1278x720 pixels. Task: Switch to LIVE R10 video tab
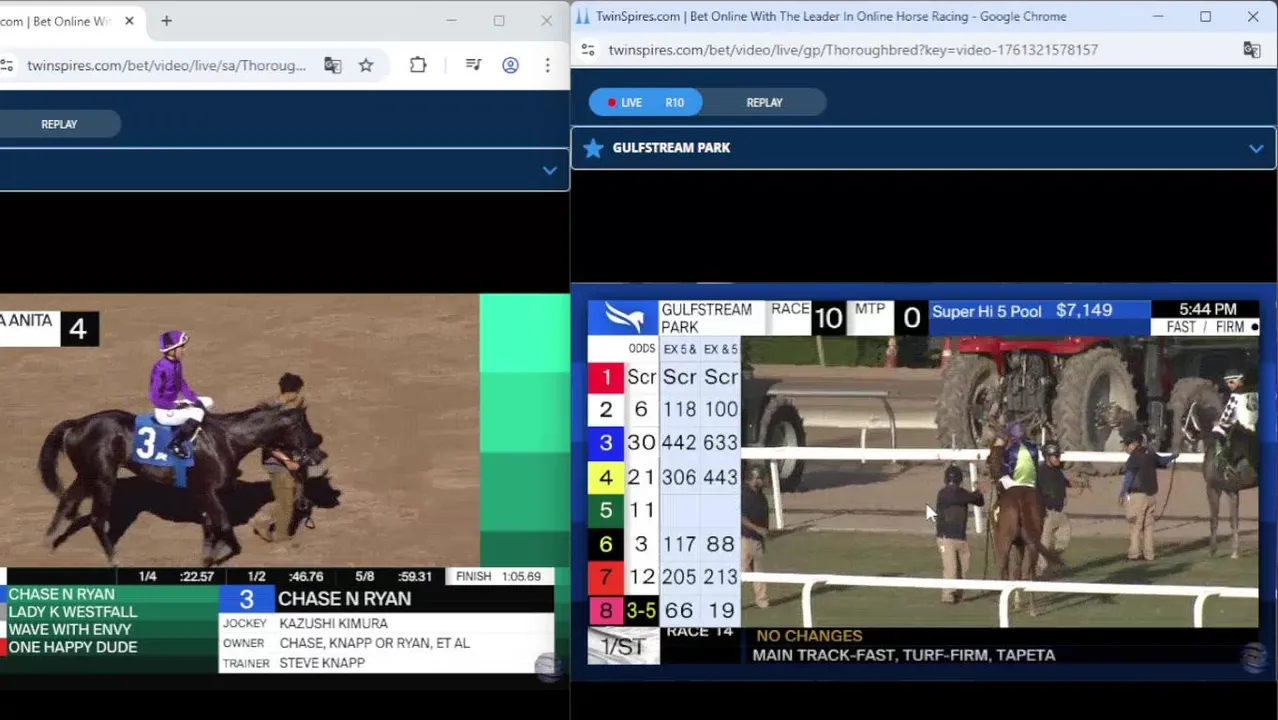click(x=646, y=102)
